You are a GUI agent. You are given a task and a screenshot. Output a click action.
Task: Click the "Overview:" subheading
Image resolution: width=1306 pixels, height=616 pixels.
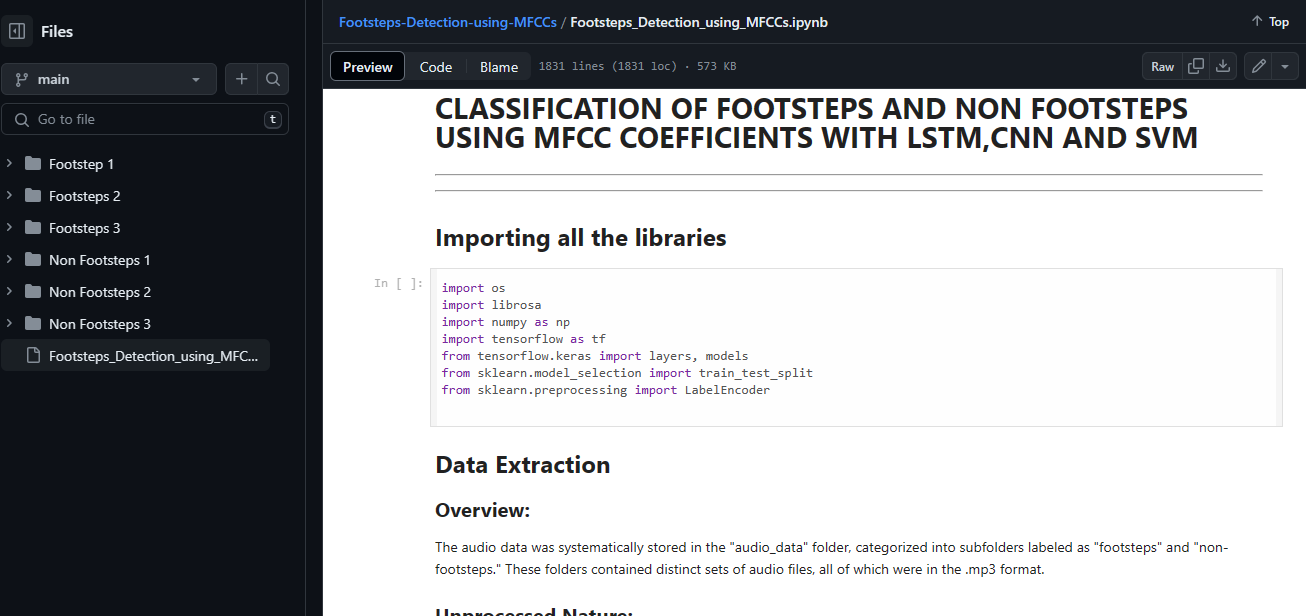click(482, 510)
